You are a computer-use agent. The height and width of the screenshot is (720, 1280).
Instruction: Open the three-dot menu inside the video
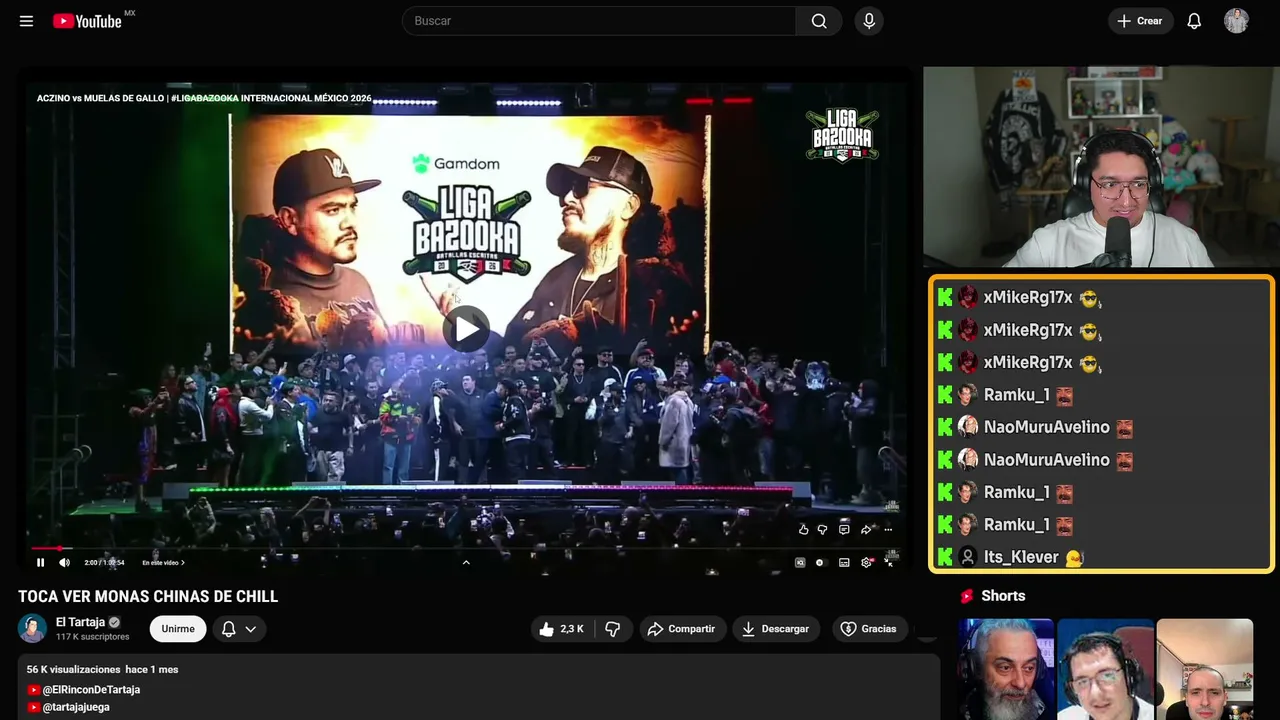pos(888,529)
